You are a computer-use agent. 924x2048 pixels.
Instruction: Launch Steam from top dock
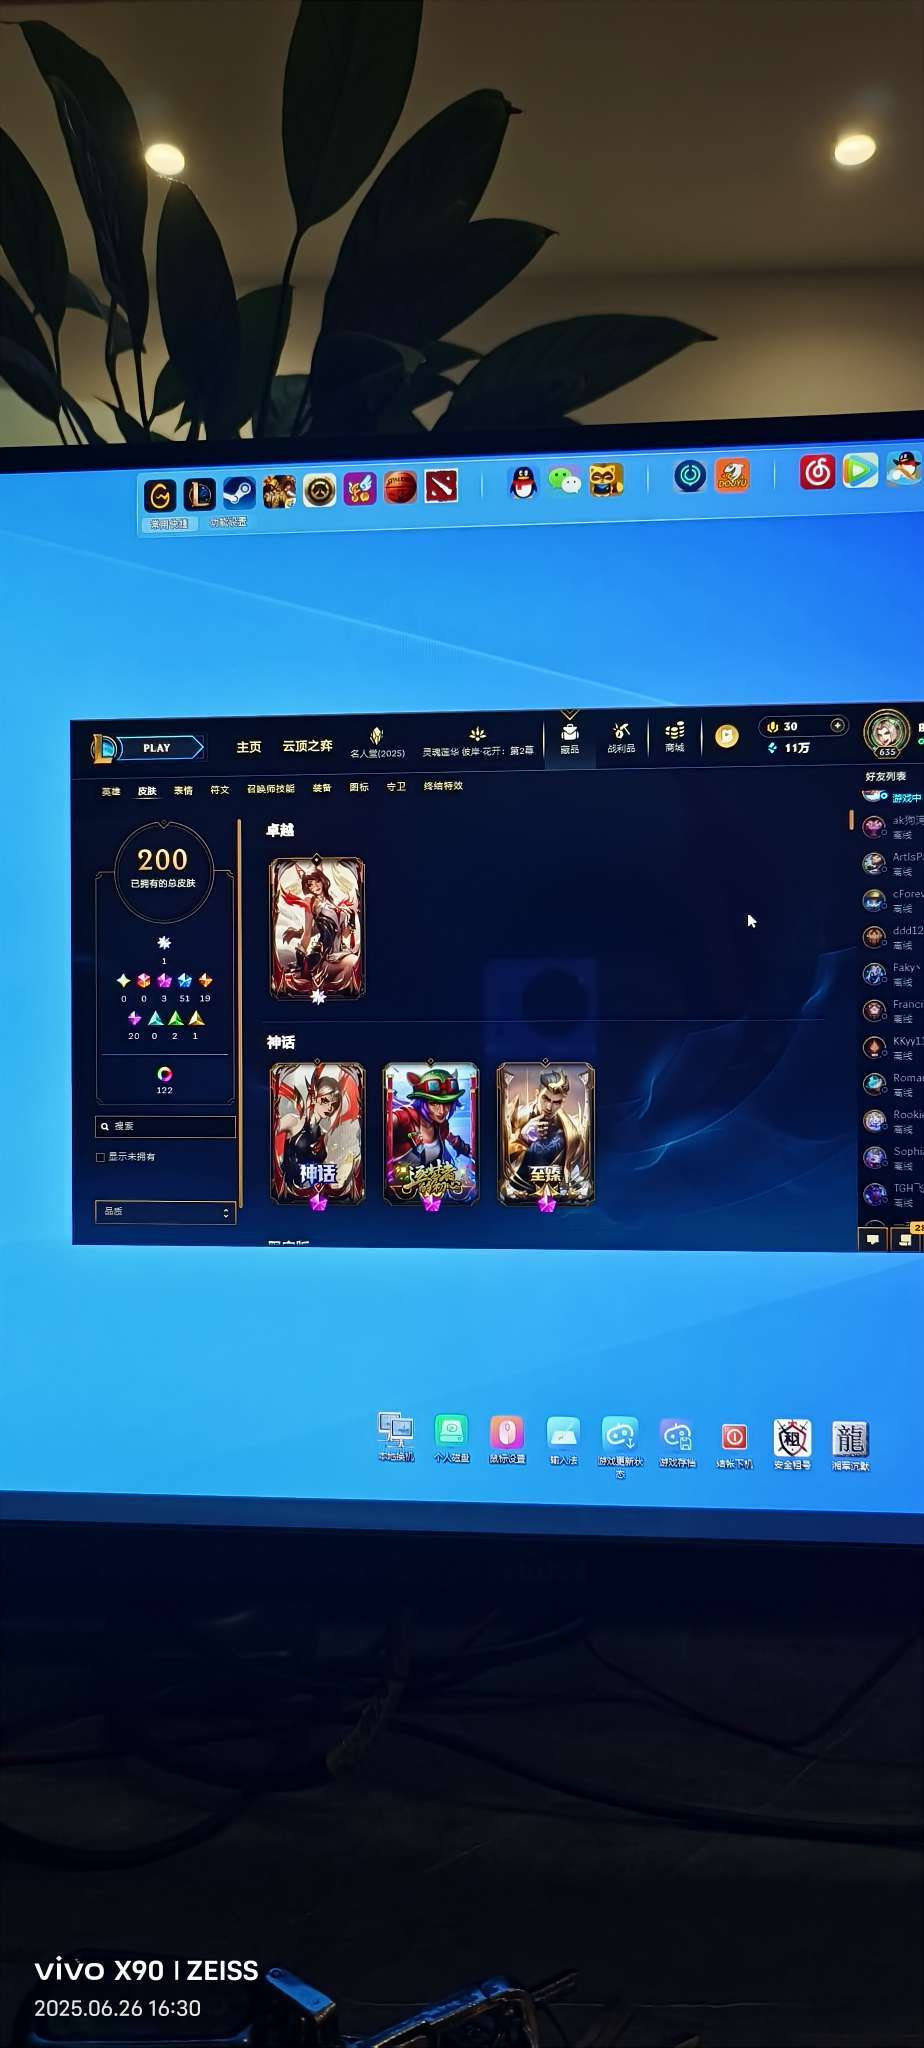pyautogui.click(x=238, y=492)
